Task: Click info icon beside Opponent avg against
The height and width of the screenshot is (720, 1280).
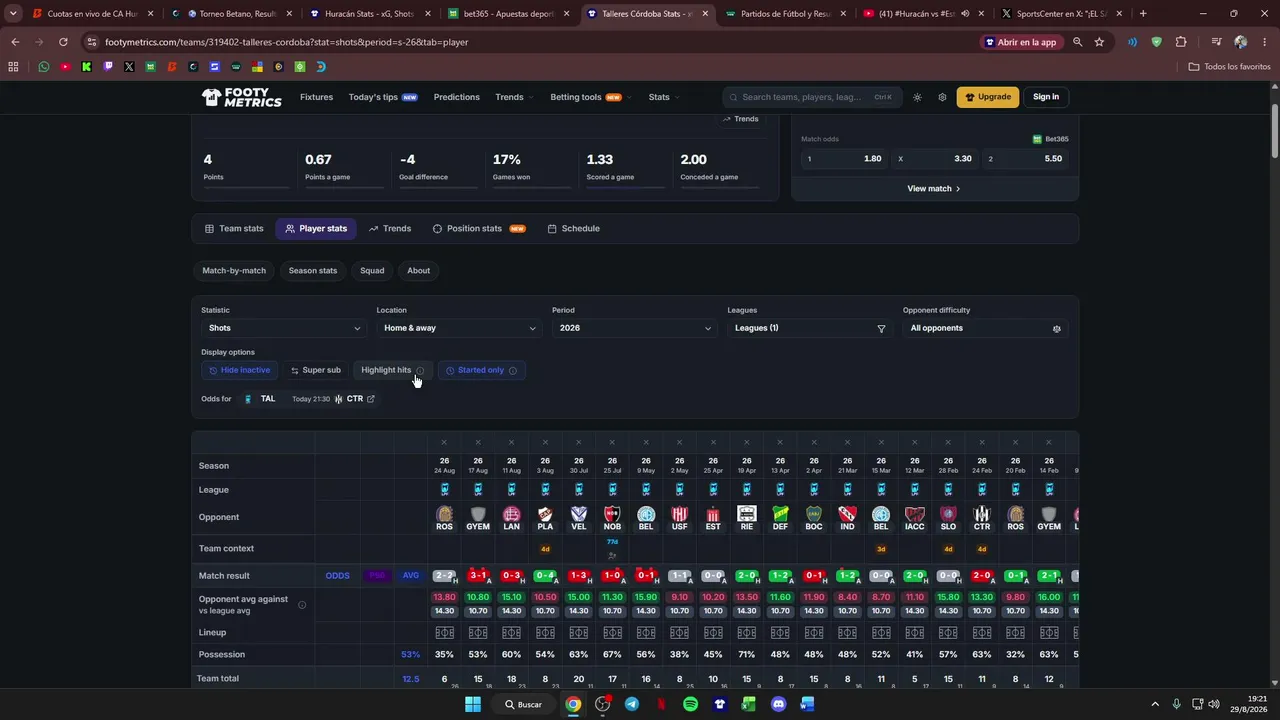Action: coord(302,605)
